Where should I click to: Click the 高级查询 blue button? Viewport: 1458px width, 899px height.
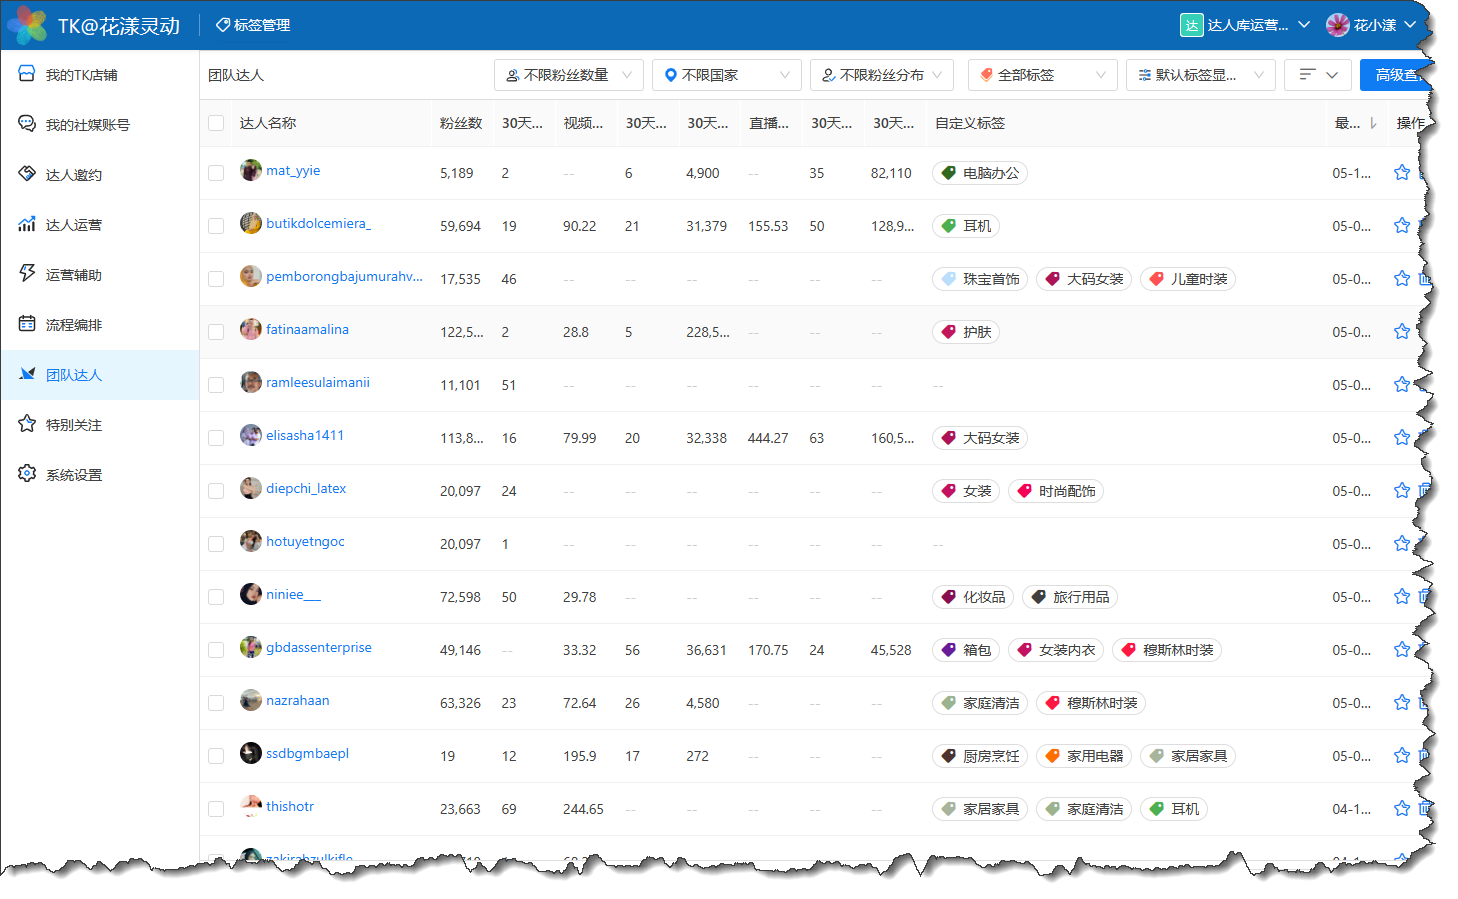click(1394, 75)
